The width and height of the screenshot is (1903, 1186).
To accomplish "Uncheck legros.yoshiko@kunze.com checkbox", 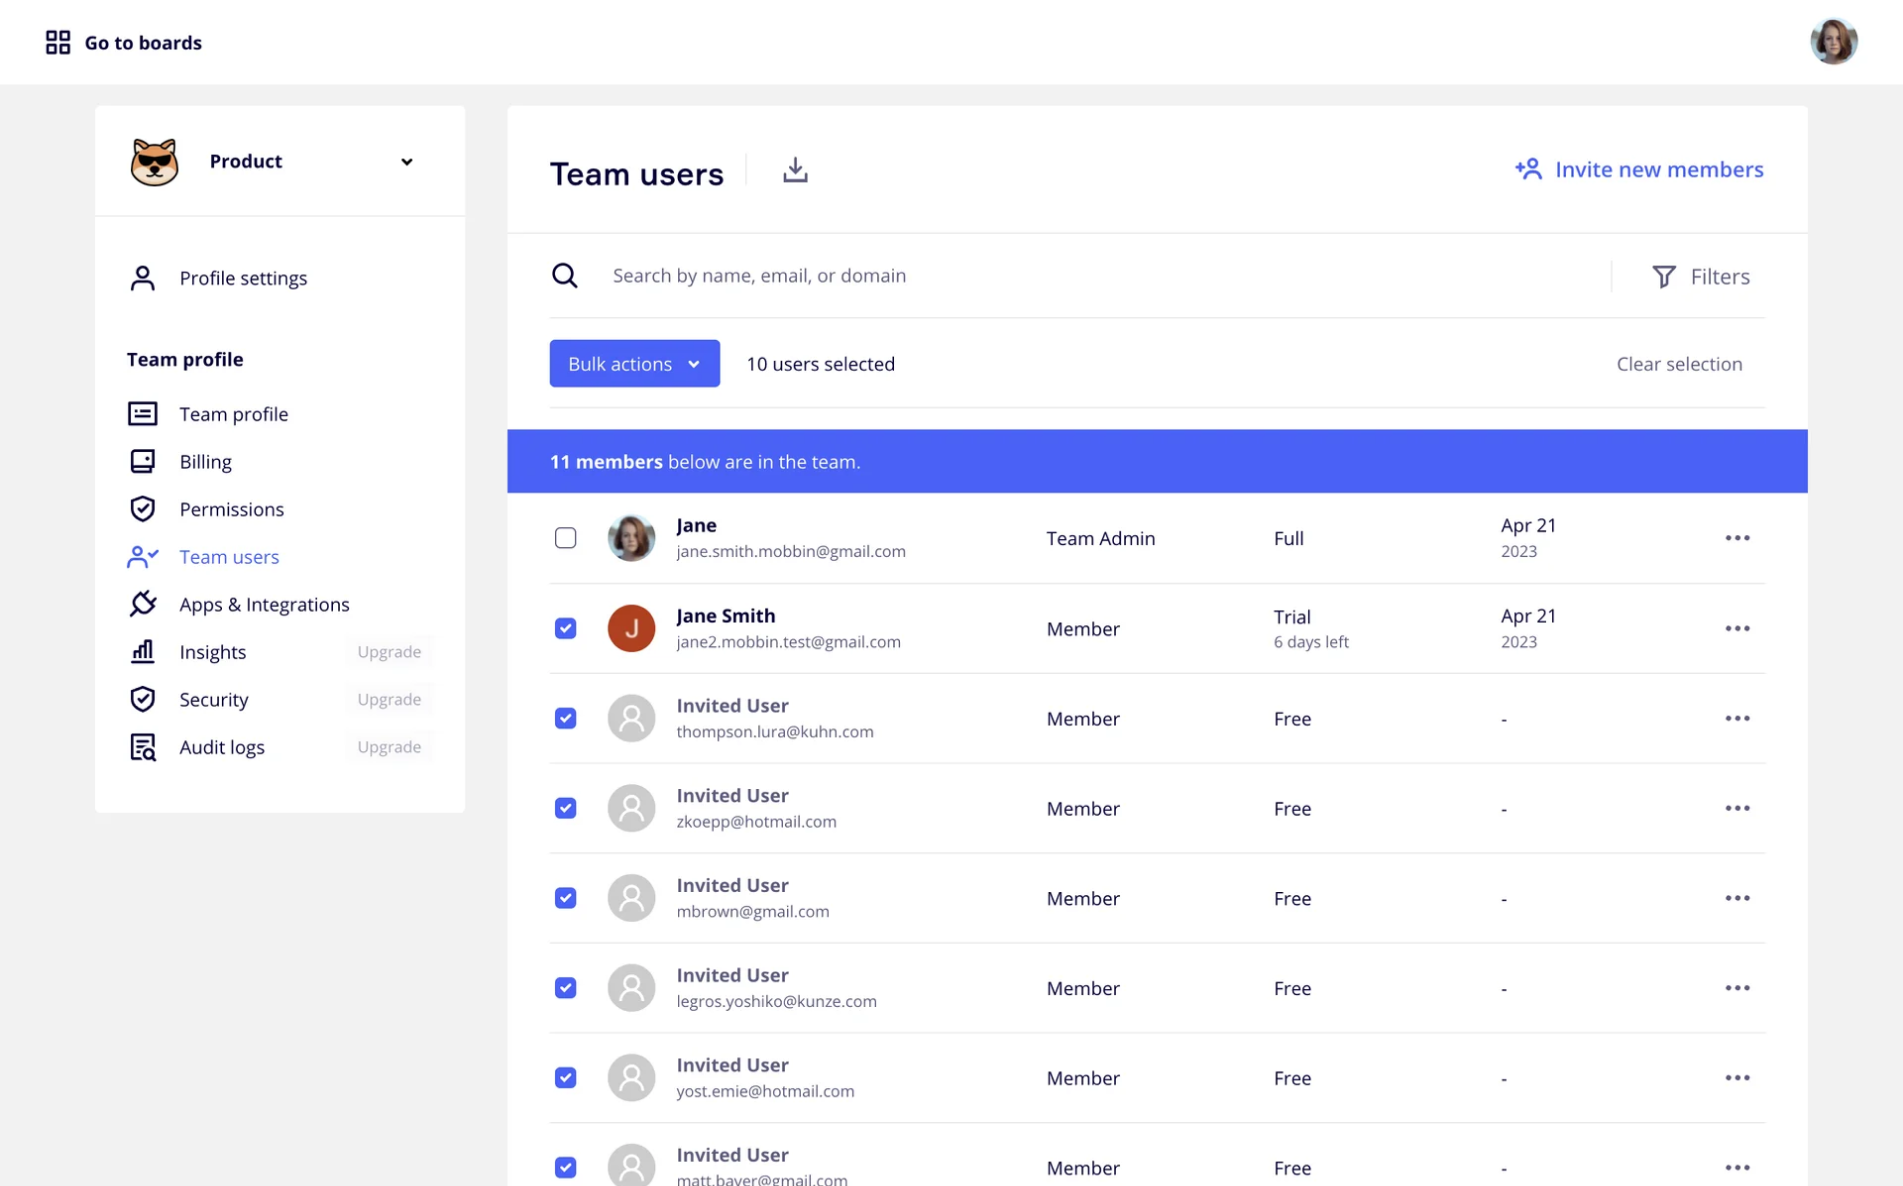I will [x=565, y=988].
